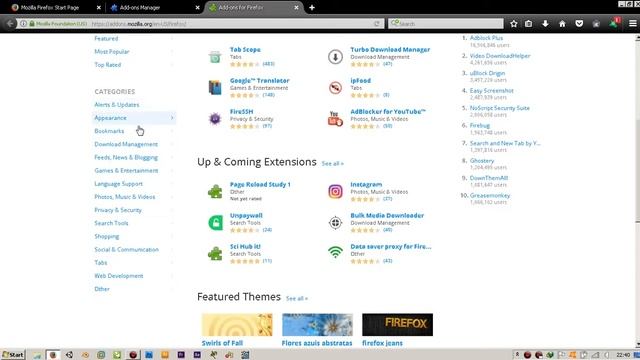
Task: Open the Flores azuis abstratas theme thumbnail
Action: click(x=317, y=325)
